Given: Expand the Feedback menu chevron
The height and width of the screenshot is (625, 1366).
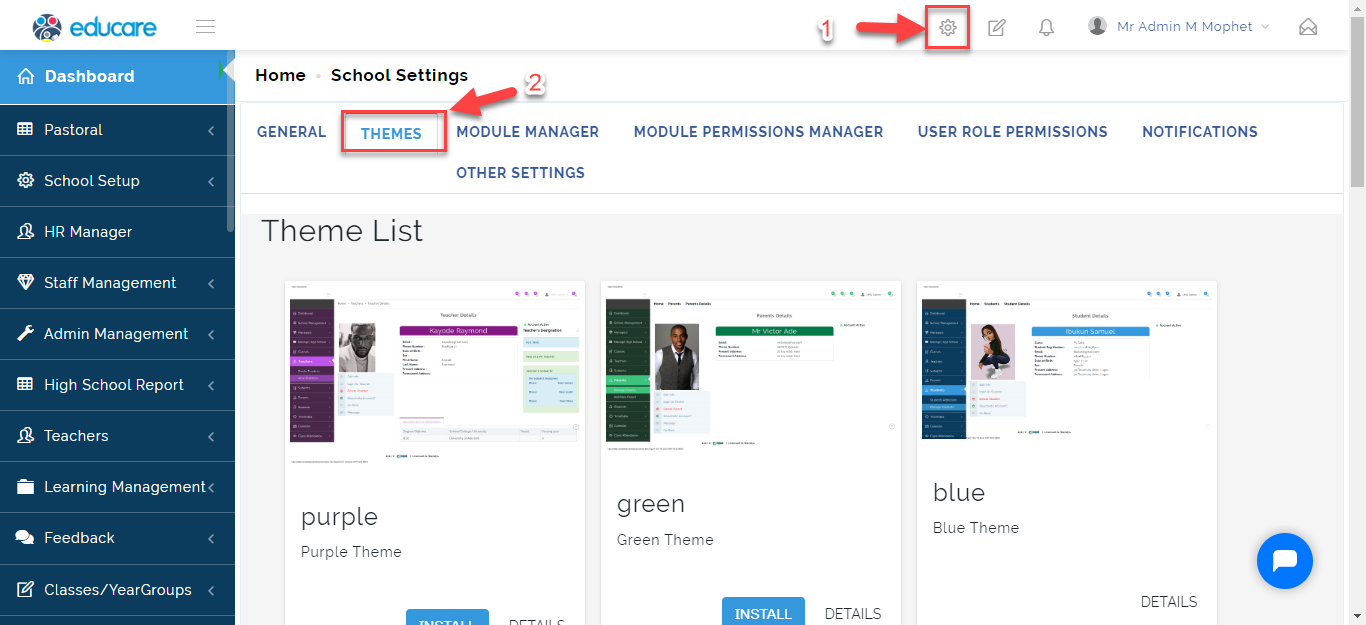Looking at the screenshot, I should [211, 539].
